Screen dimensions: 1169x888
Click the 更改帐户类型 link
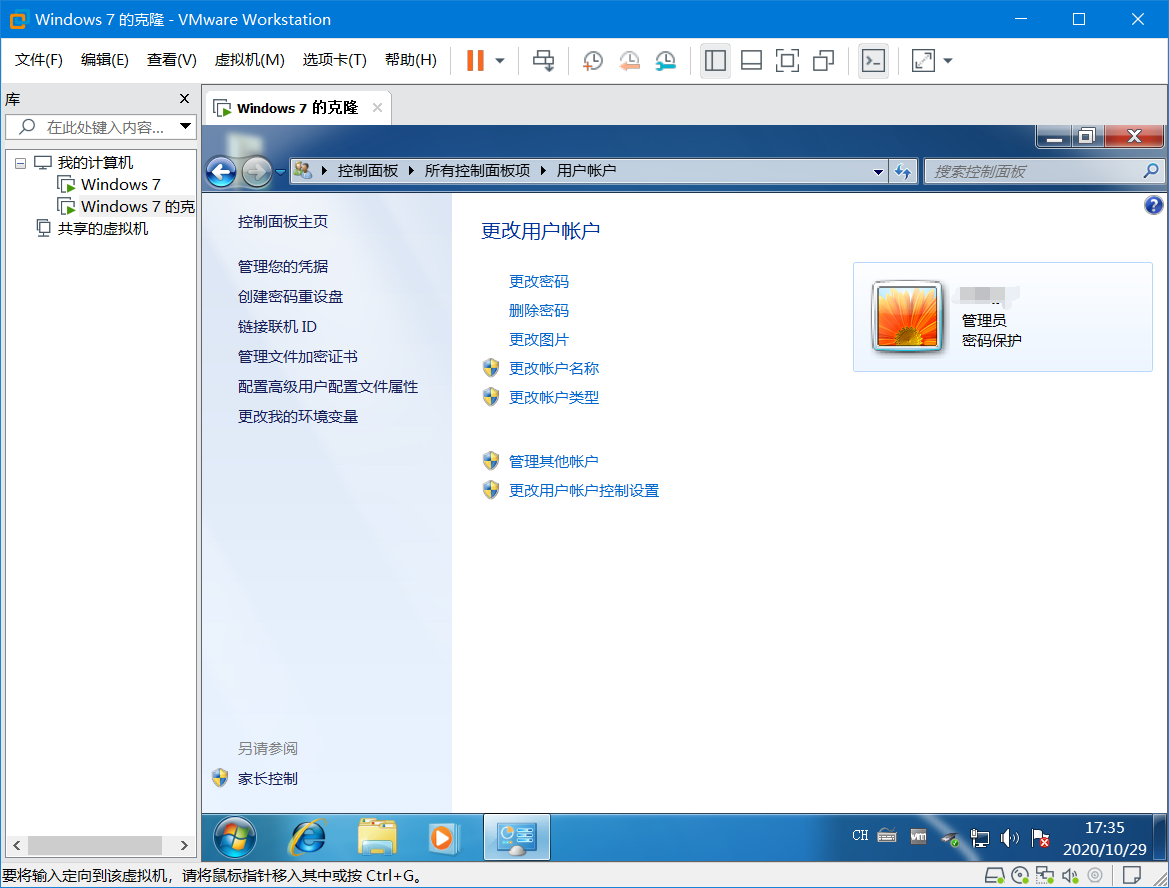(x=553, y=397)
